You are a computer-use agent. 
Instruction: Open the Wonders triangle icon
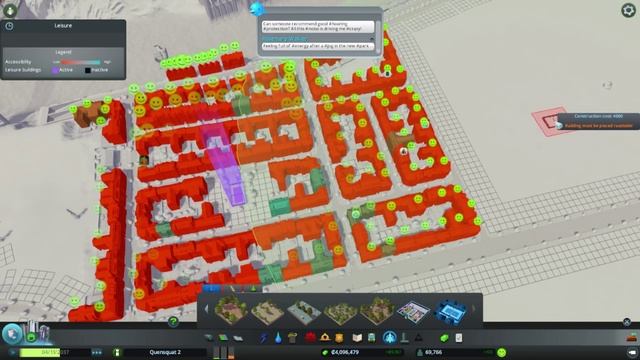click(x=419, y=338)
